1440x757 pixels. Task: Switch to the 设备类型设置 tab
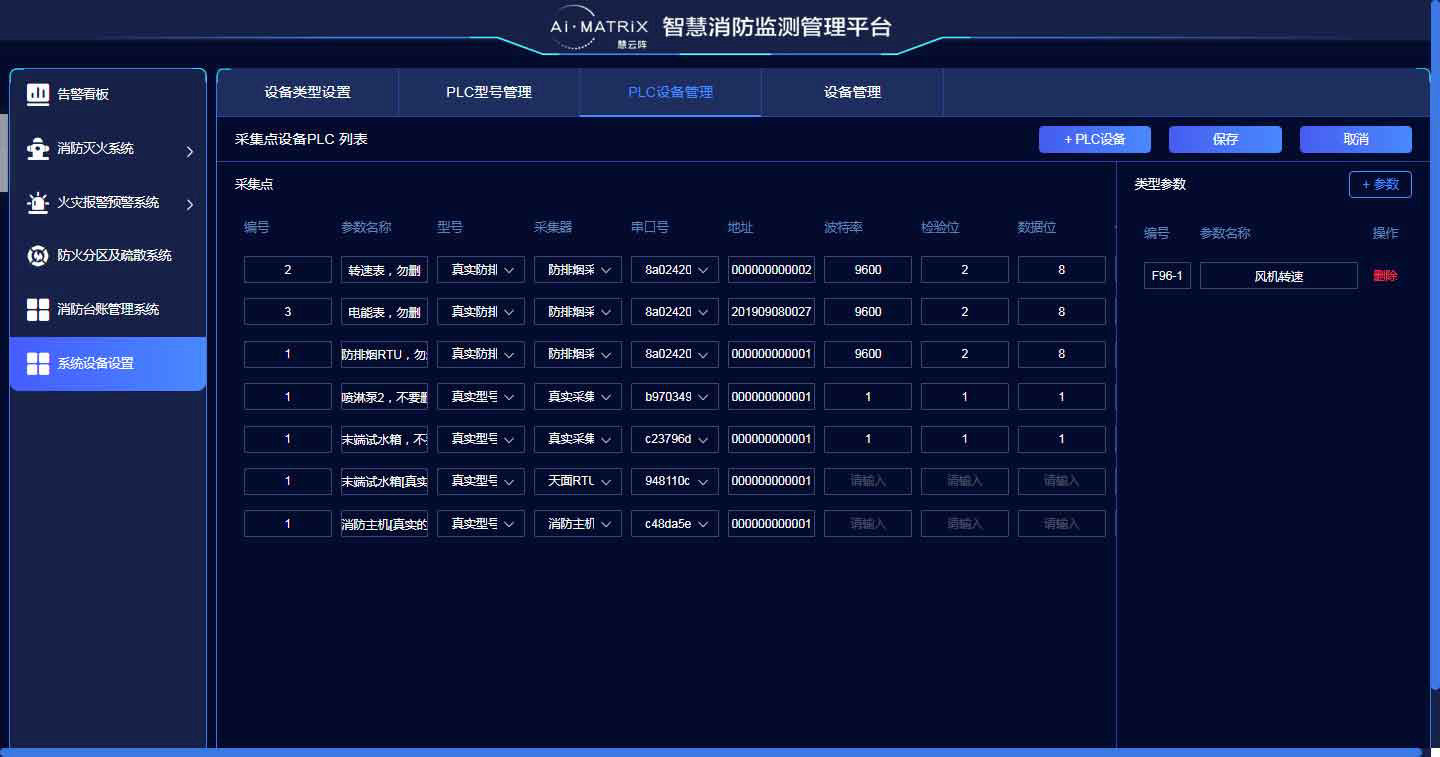pos(305,92)
